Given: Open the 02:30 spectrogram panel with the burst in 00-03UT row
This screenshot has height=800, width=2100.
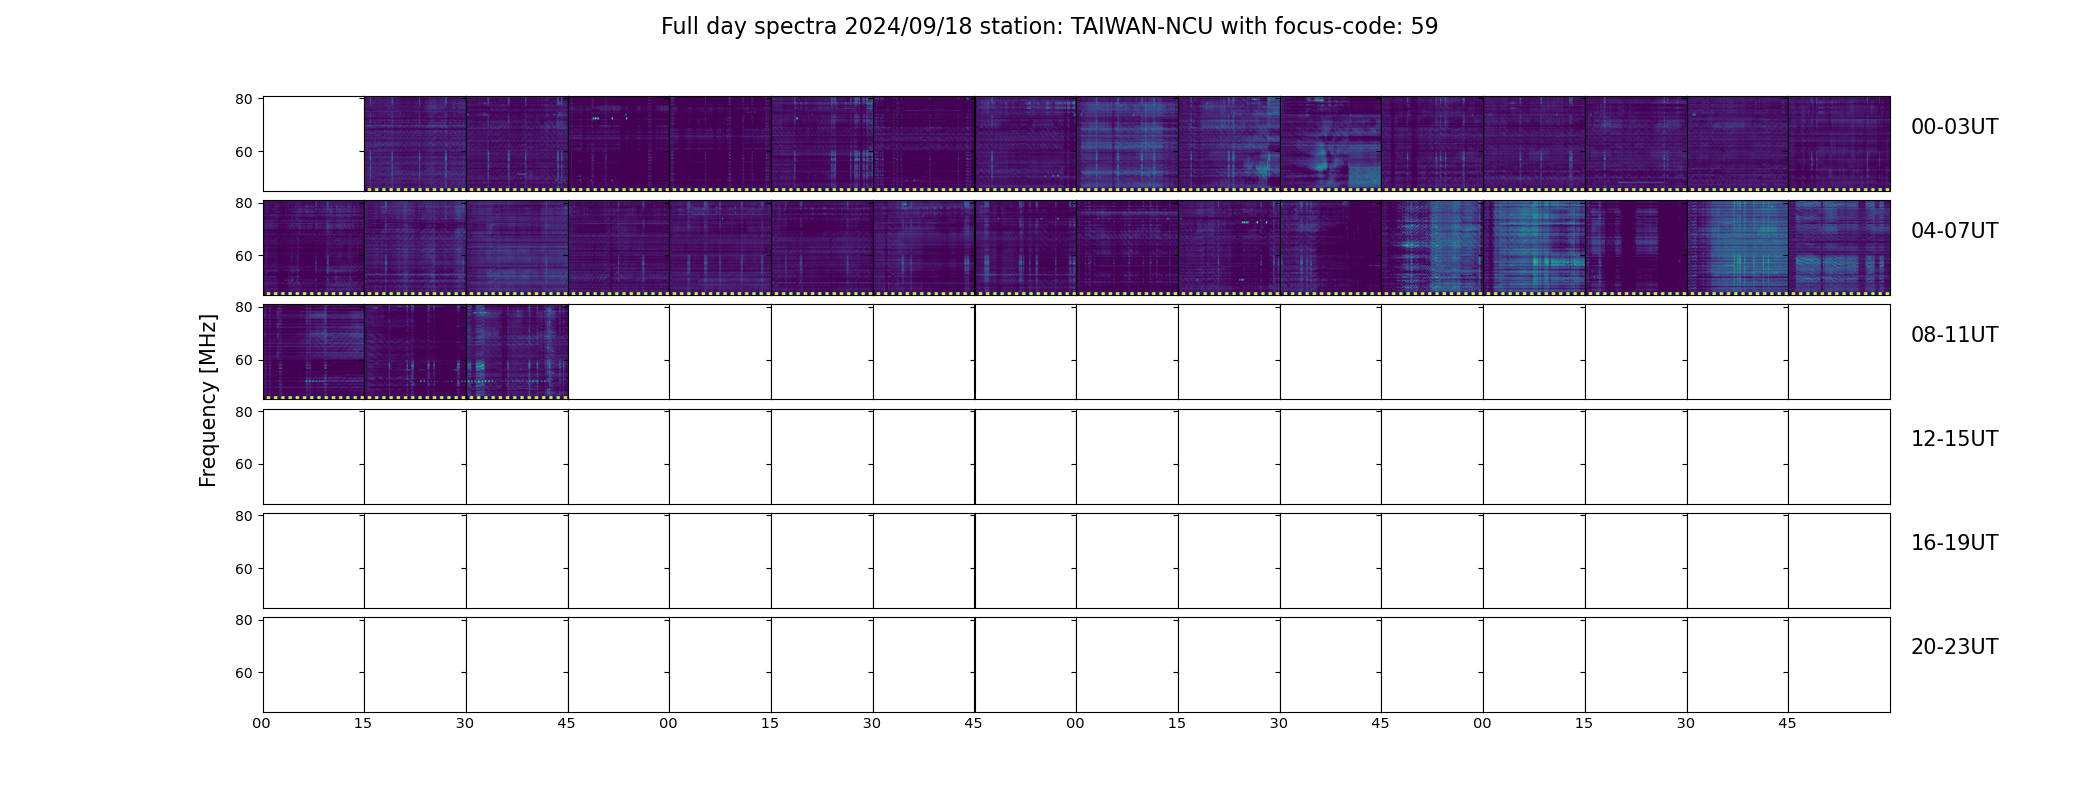Looking at the screenshot, I should click(1330, 144).
